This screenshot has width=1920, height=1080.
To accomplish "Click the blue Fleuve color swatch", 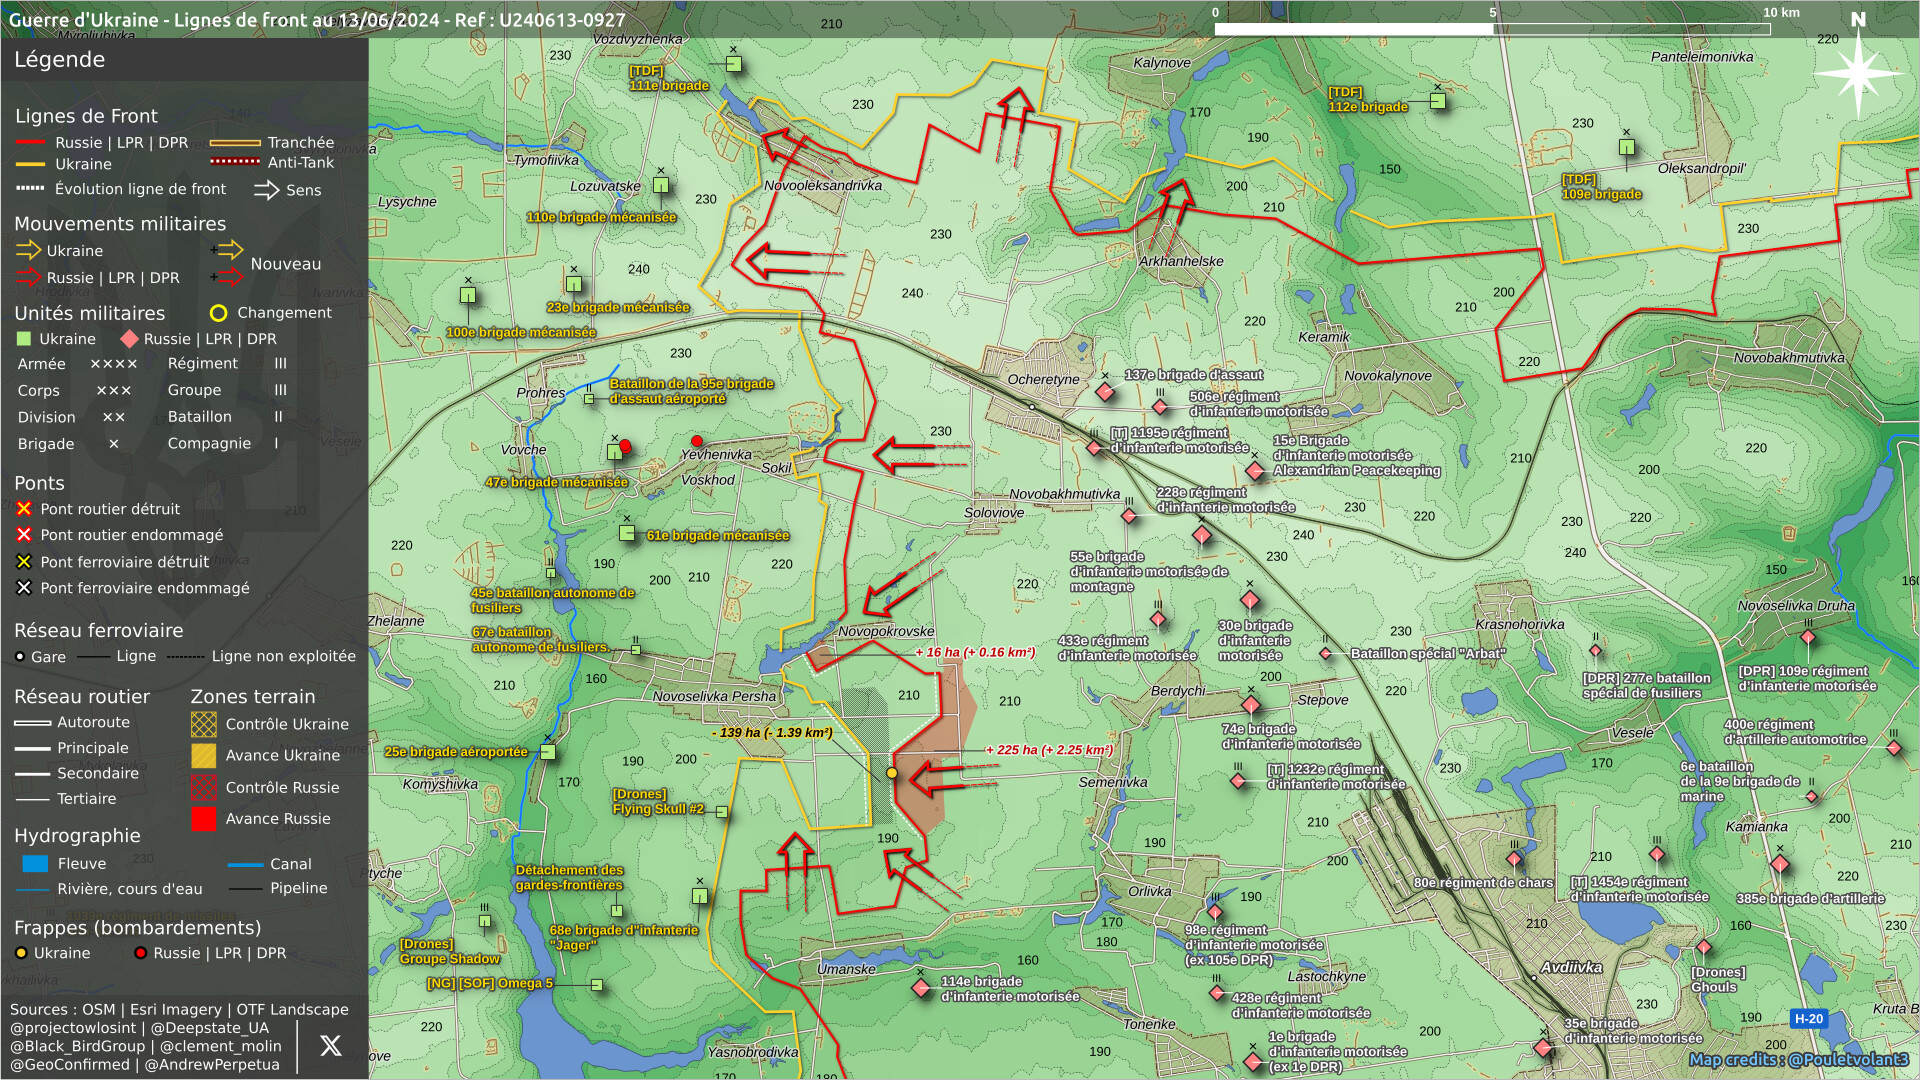I will click(35, 864).
